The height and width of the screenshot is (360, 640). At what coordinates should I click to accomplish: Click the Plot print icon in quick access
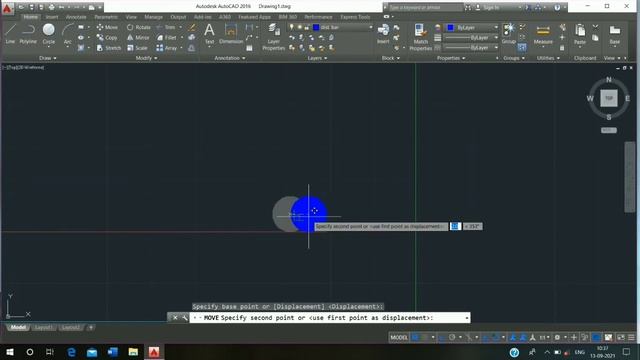[51, 7]
